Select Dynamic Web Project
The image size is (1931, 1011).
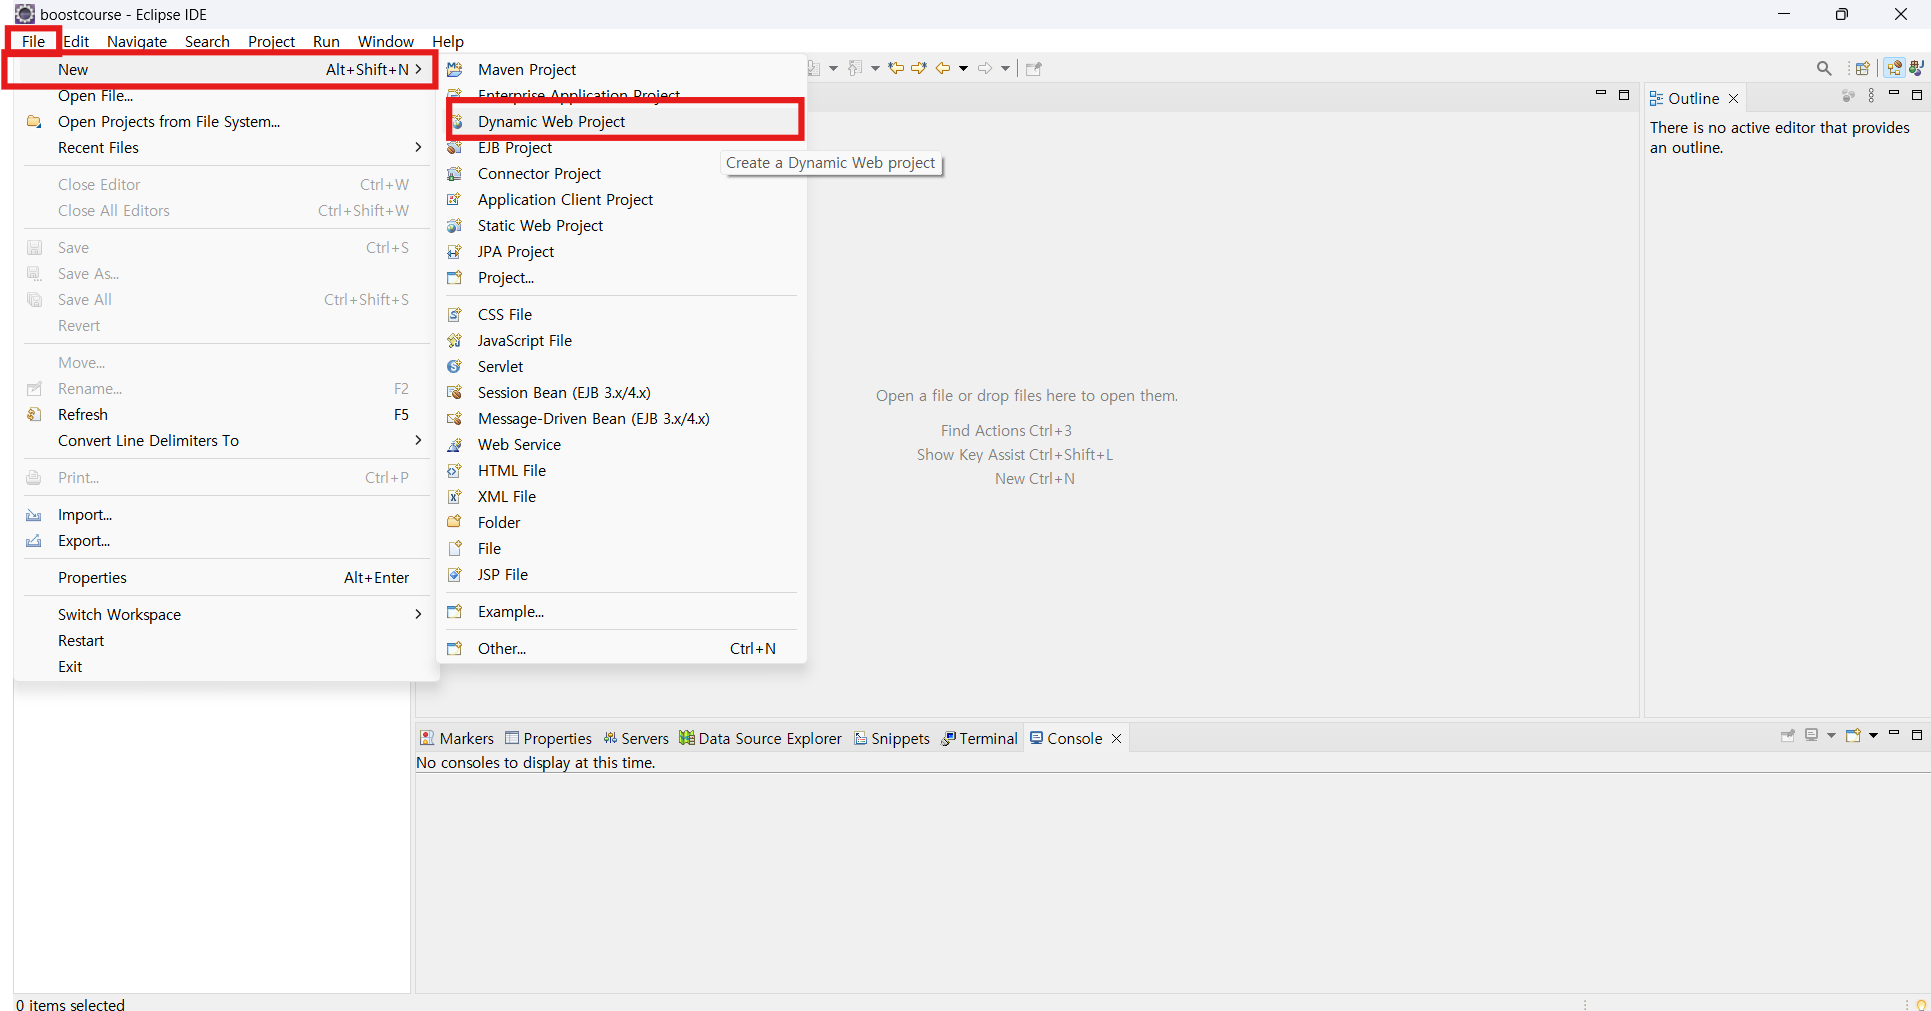pos(621,121)
